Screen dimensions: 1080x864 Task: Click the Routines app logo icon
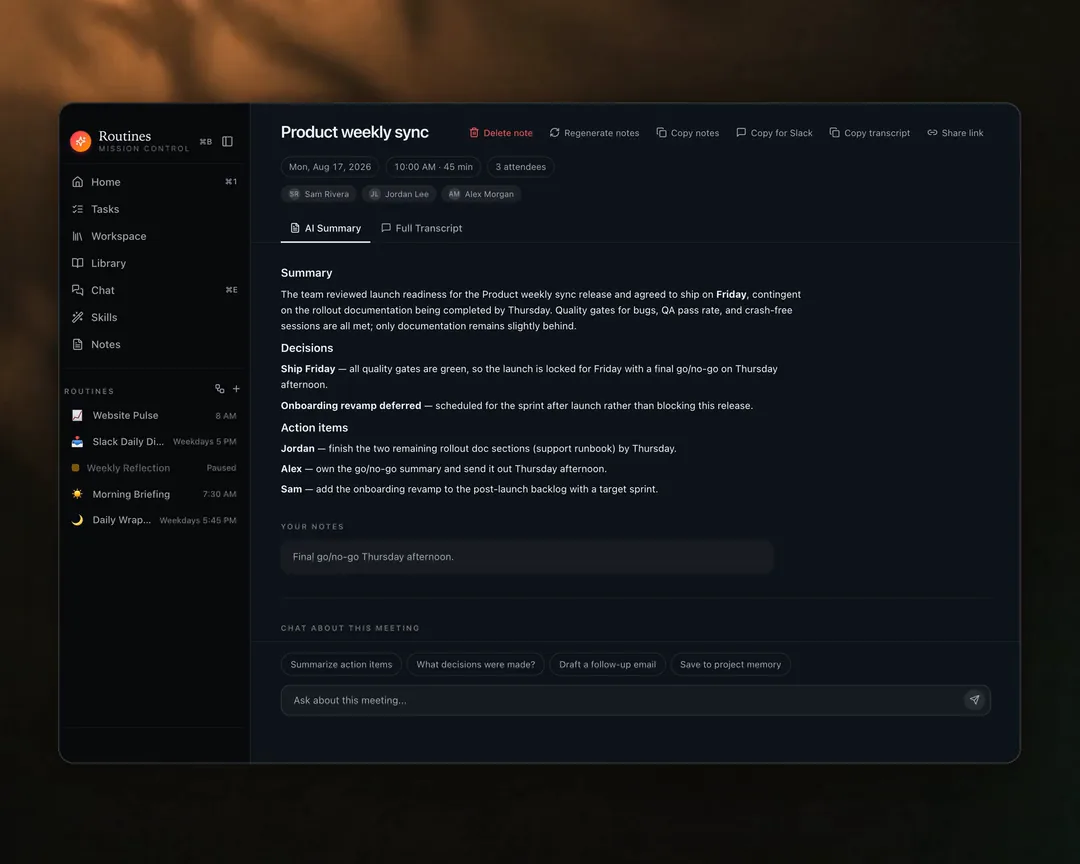tap(81, 141)
